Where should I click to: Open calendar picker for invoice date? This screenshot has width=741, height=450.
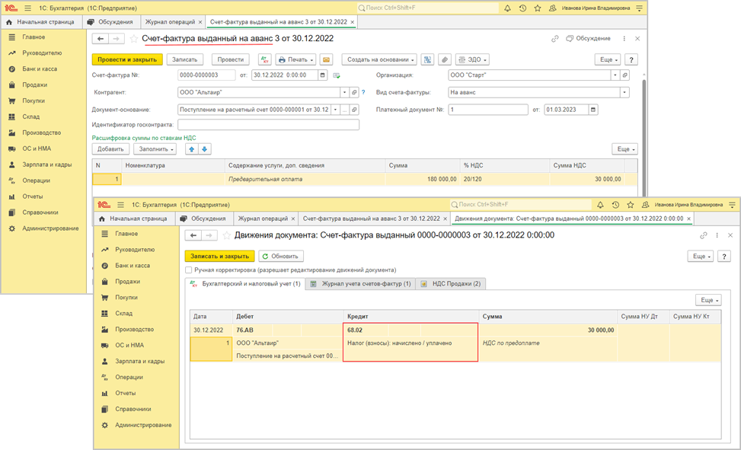point(322,75)
